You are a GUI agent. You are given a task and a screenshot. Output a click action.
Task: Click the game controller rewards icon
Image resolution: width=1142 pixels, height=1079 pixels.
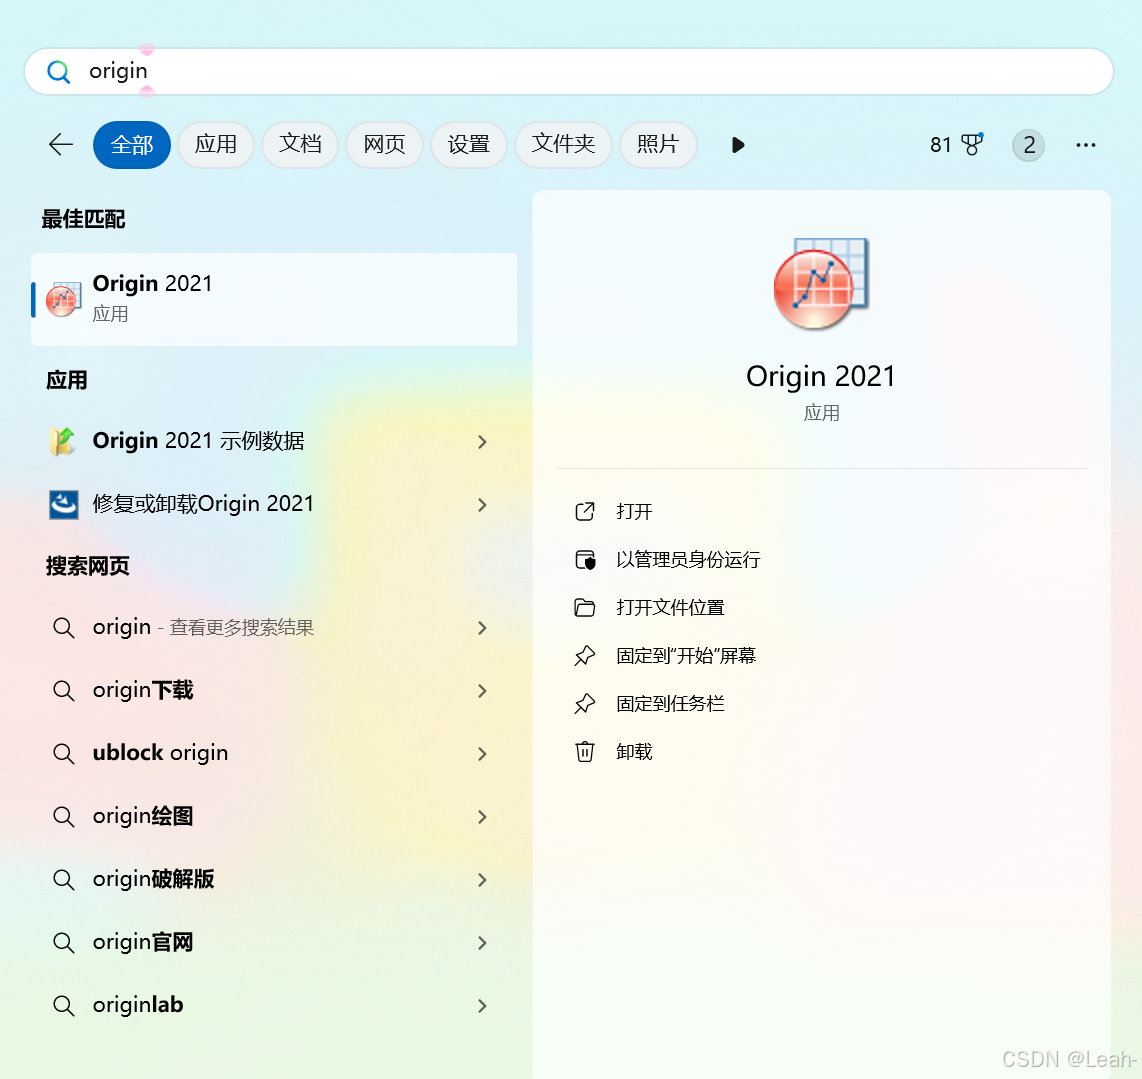(x=972, y=143)
